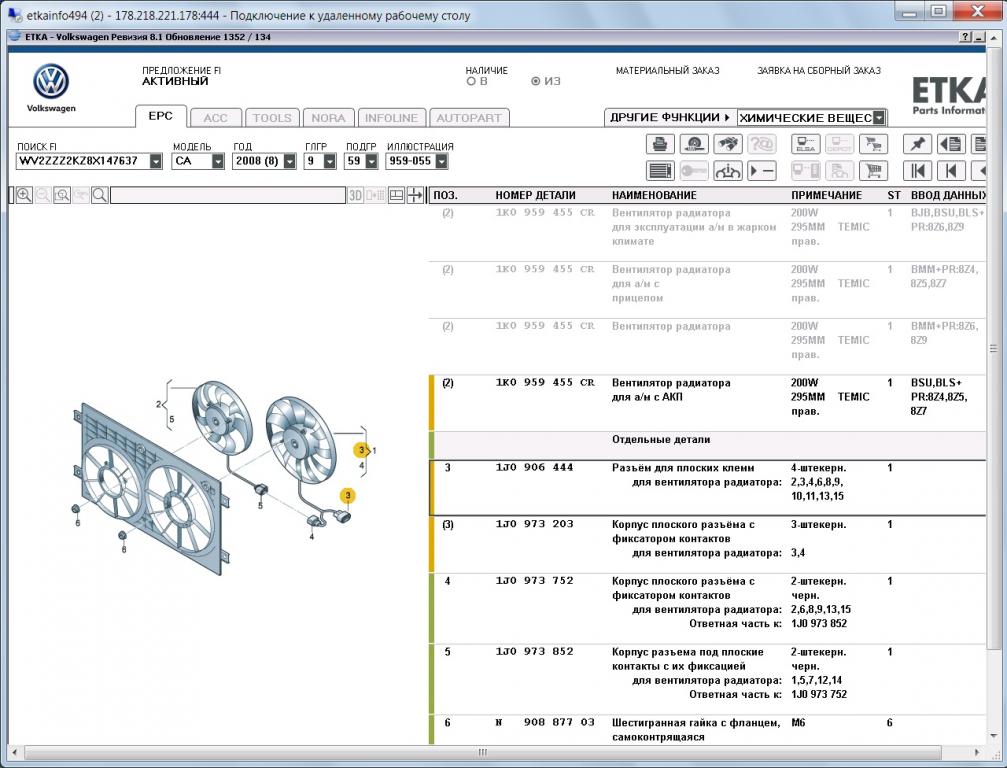Click the НОМЕР ДЕТАЛИ column header

click(x=535, y=195)
